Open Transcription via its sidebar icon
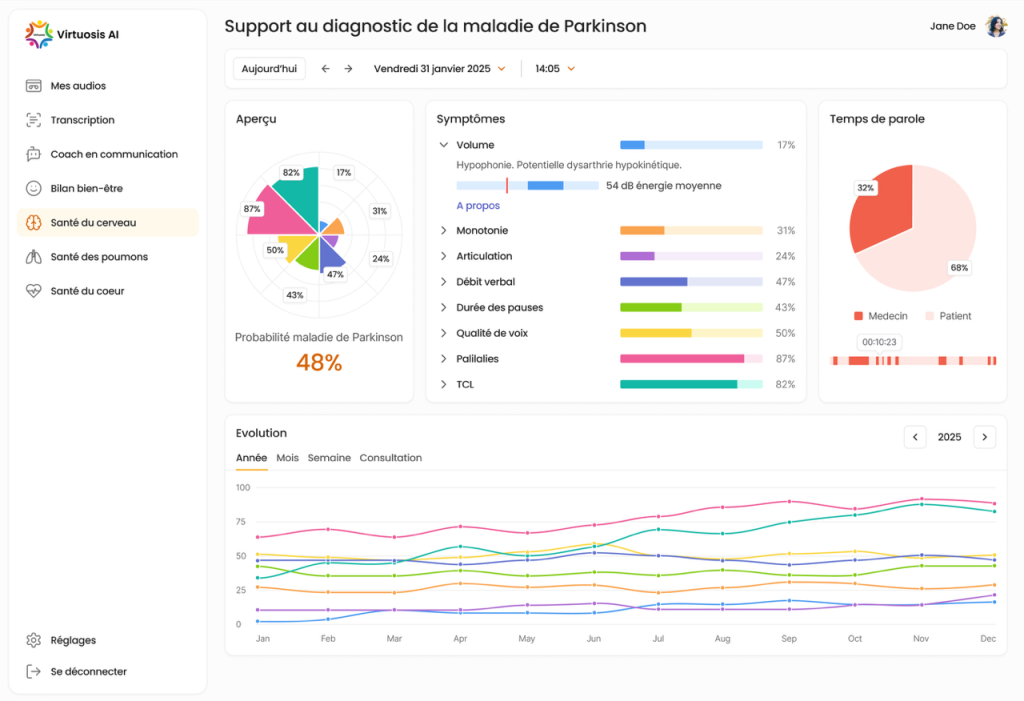 (x=33, y=120)
